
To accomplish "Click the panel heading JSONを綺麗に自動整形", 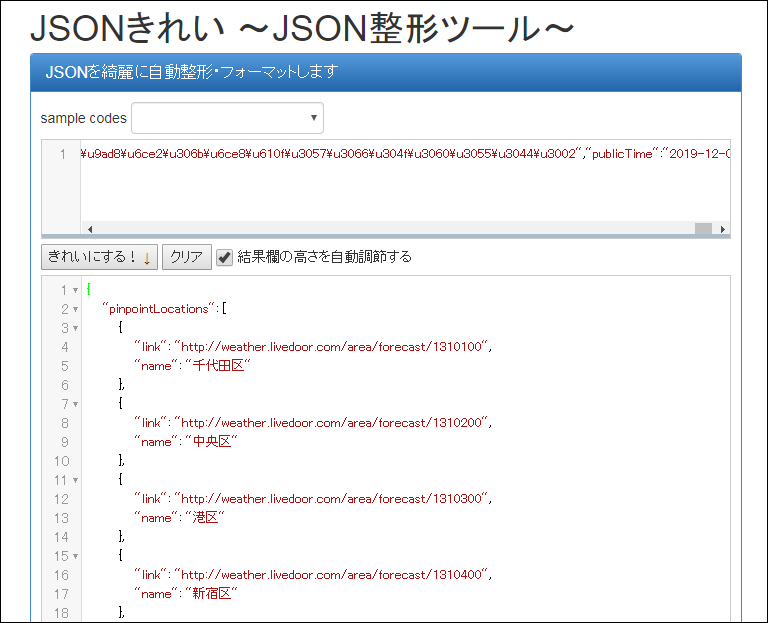I will (x=192, y=72).
